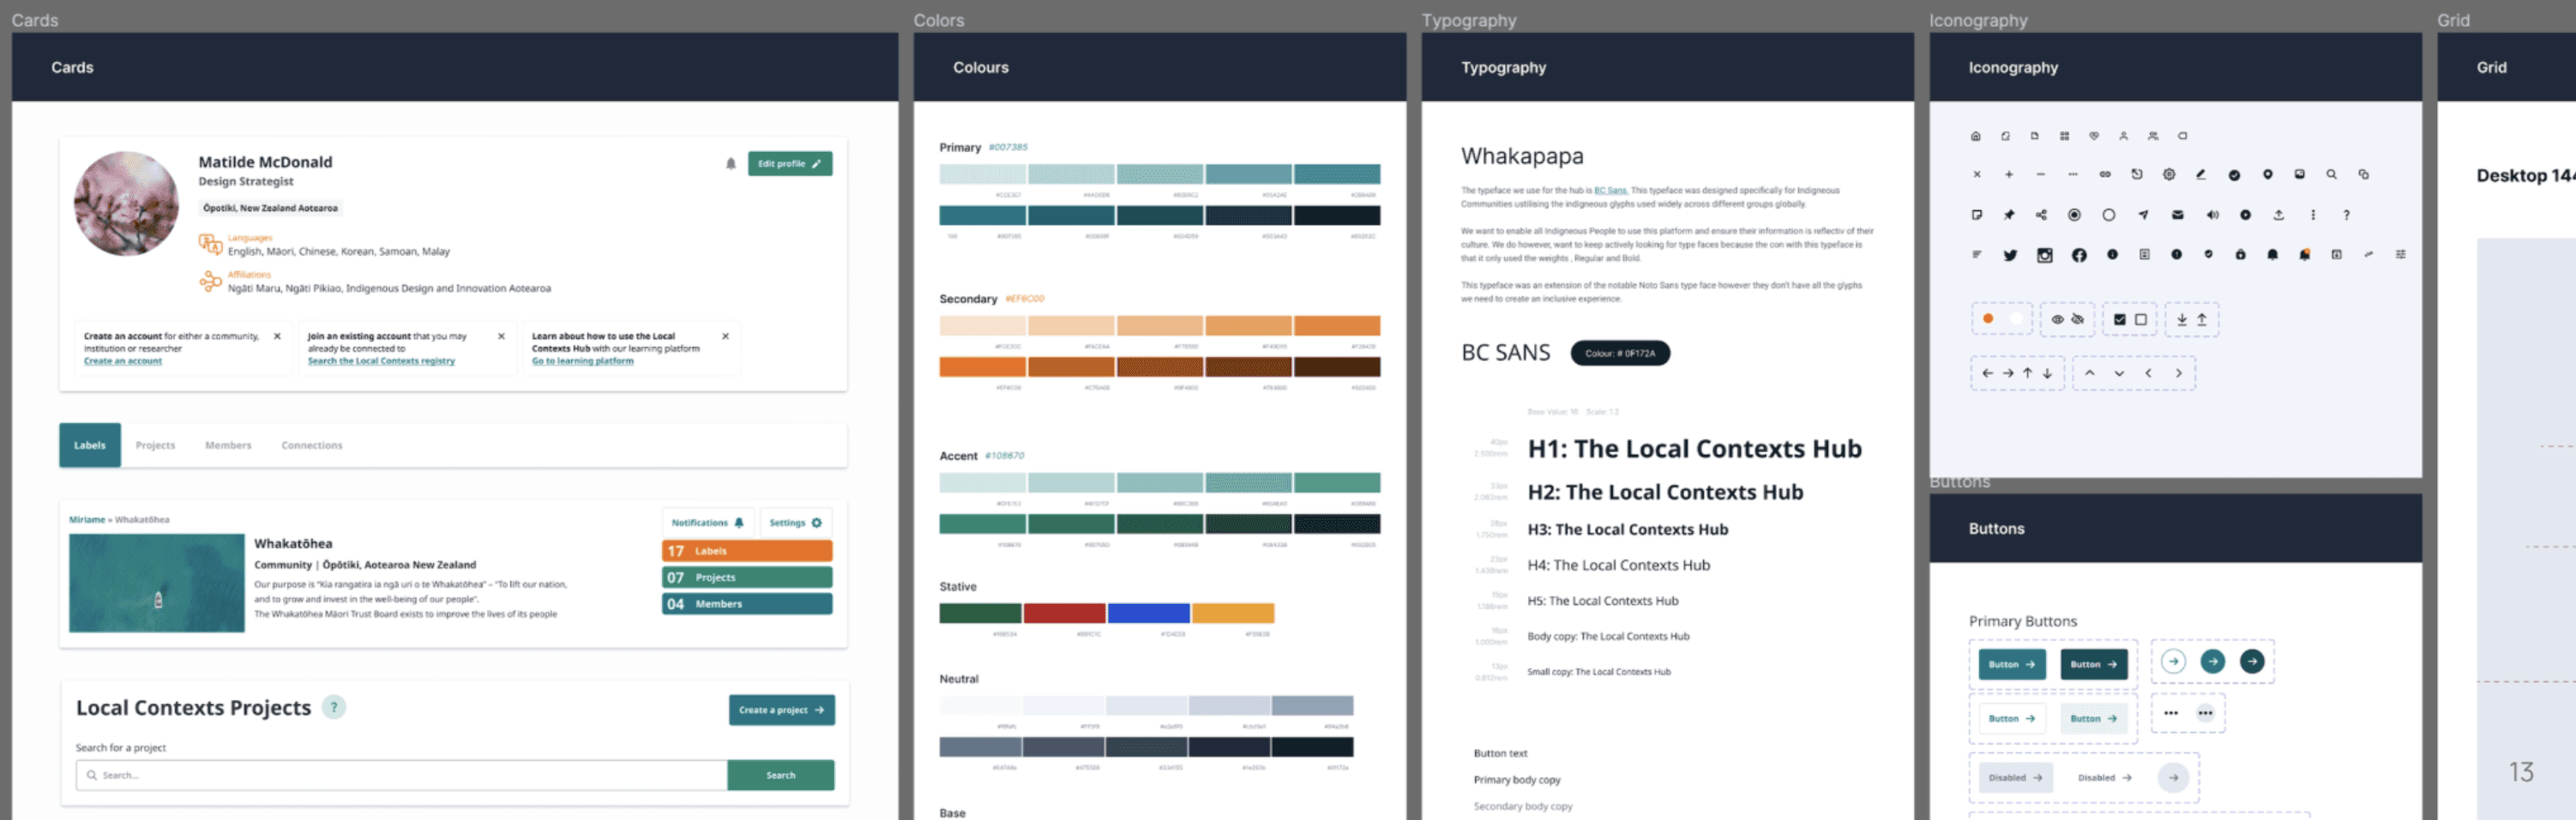Click the chevron down icon
2576x820 pixels.
(x=2119, y=373)
